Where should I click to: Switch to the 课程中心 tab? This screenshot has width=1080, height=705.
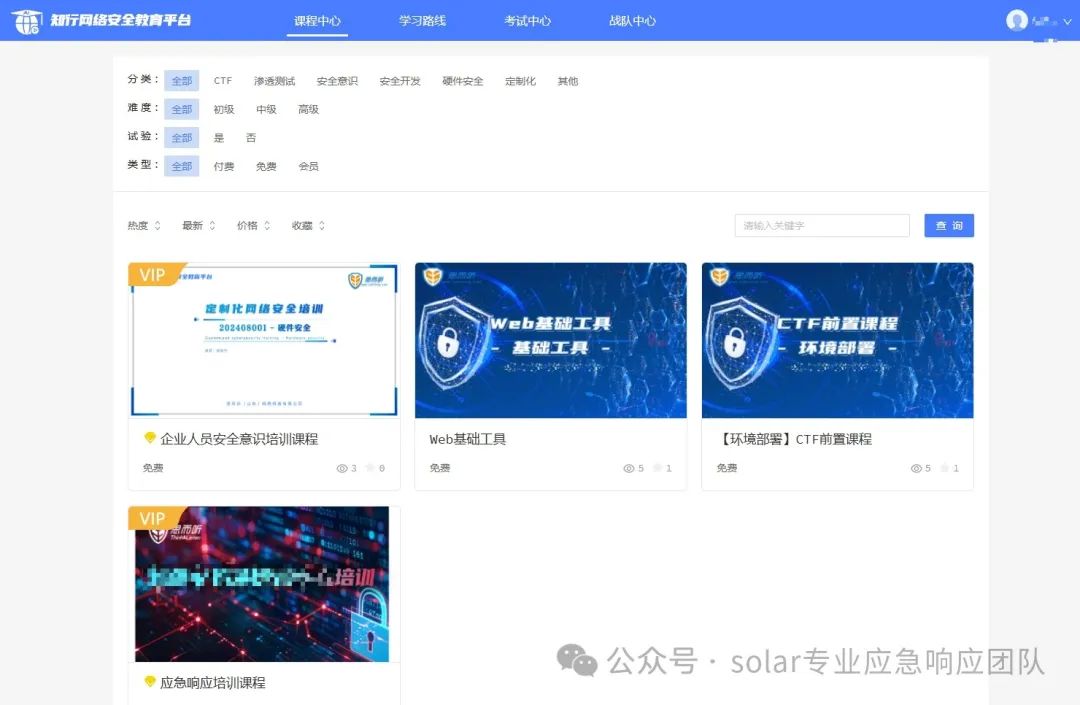pyautogui.click(x=317, y=21)
